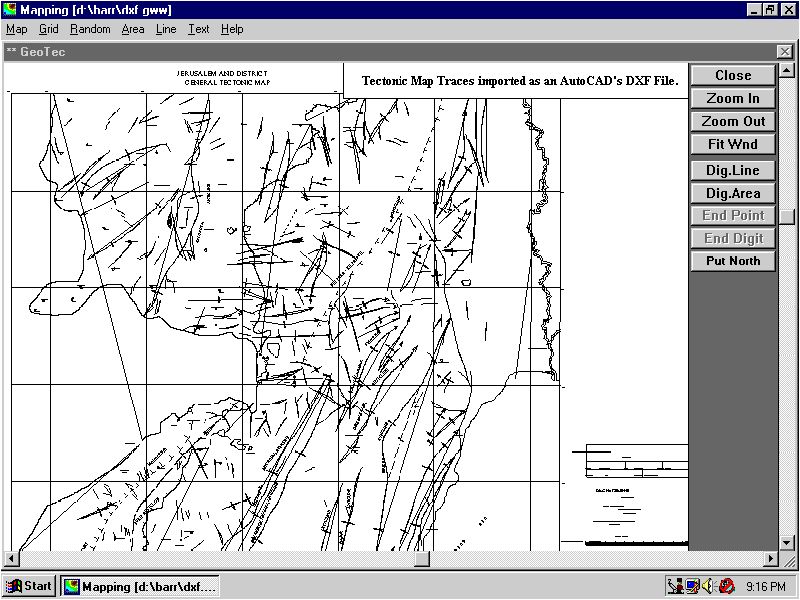Click the network connection tray icon
Screen dimensions: 800x600
[x=676, y=586]
